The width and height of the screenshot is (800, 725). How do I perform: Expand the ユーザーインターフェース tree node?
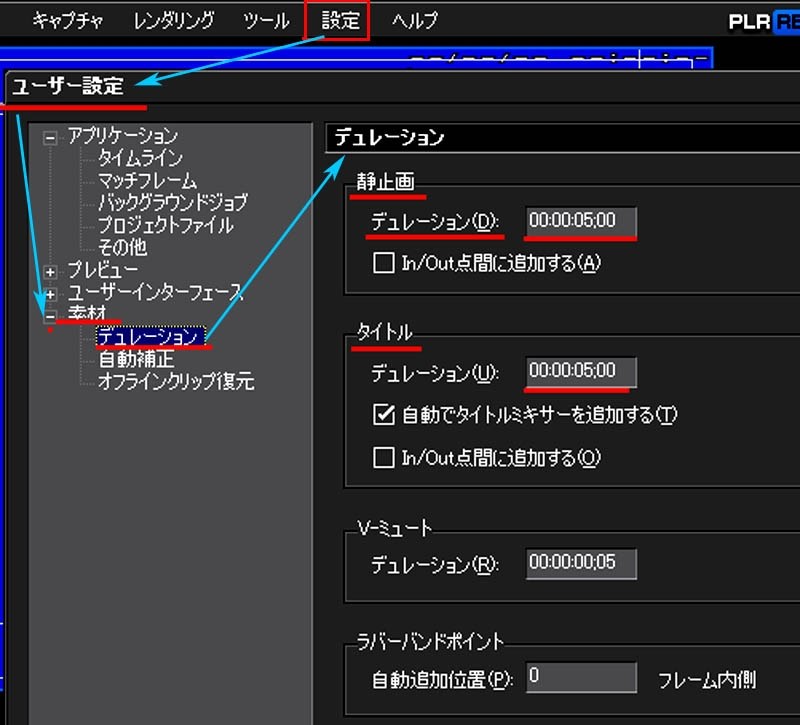50,294
